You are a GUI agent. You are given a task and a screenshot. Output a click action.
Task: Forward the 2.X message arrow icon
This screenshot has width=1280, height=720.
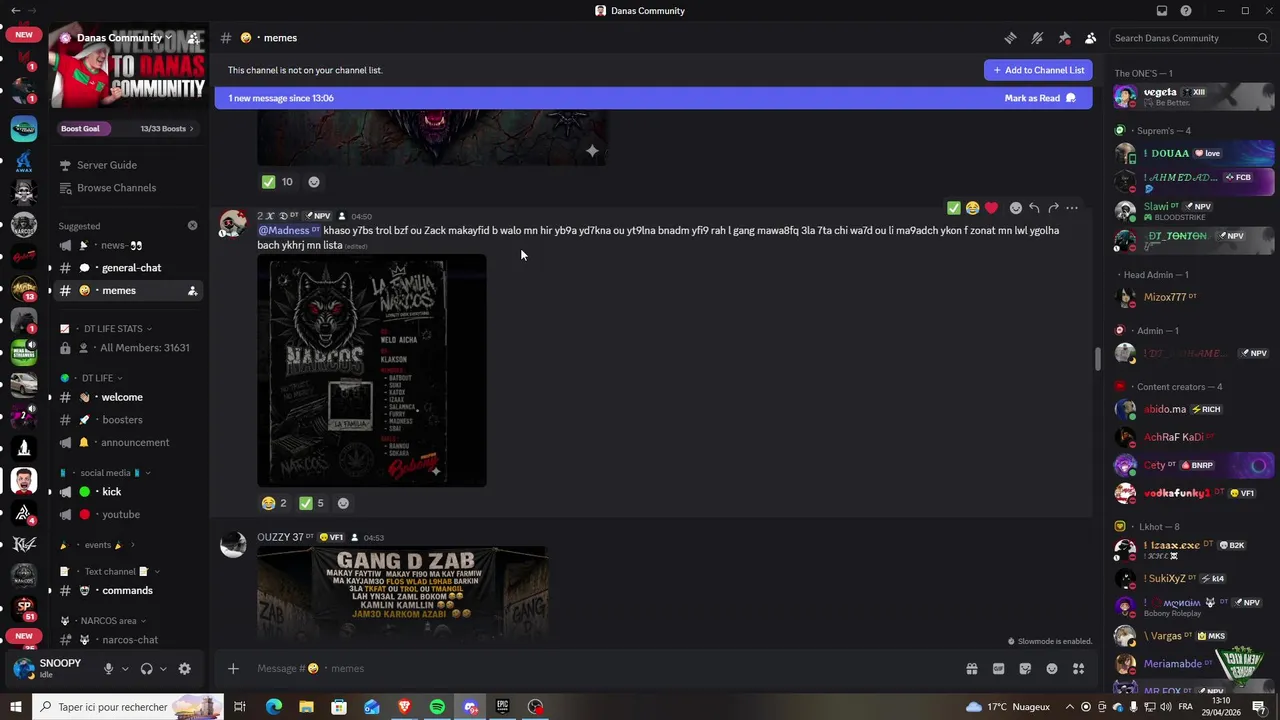[x=1053, y=208]
